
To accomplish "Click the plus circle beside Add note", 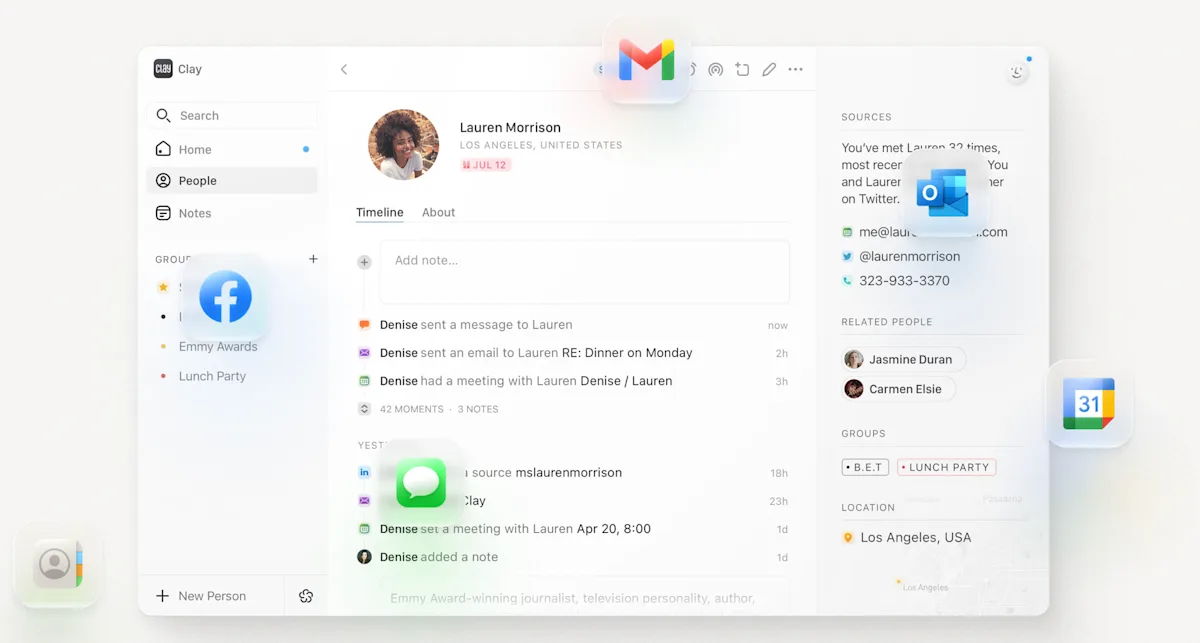I will [364, 262].
